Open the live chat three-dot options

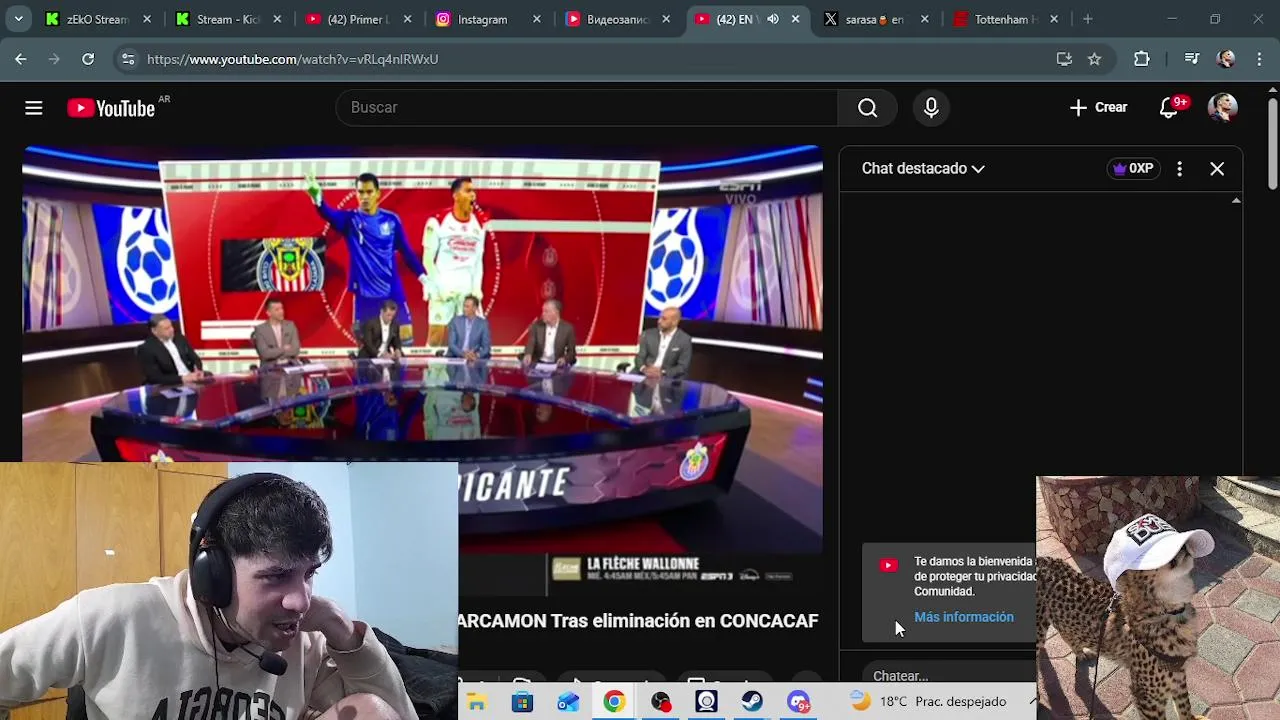pyautogui.click(x=1180, y=169)
